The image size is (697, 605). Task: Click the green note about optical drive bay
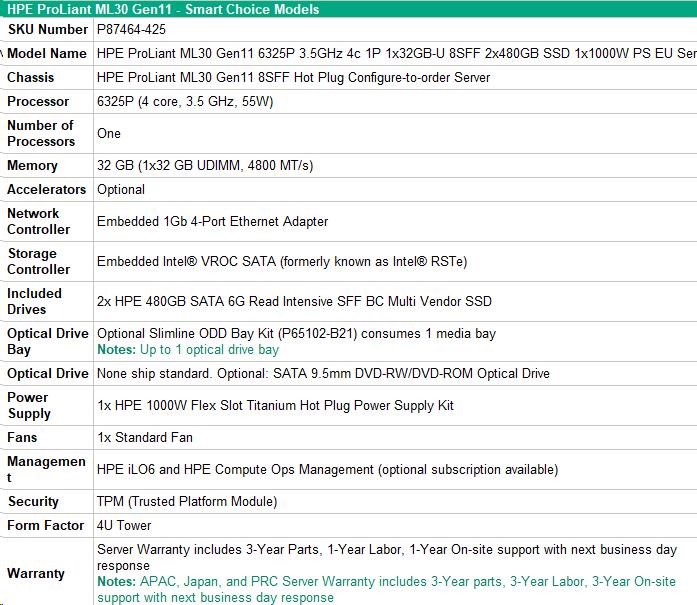pos(187,350)
